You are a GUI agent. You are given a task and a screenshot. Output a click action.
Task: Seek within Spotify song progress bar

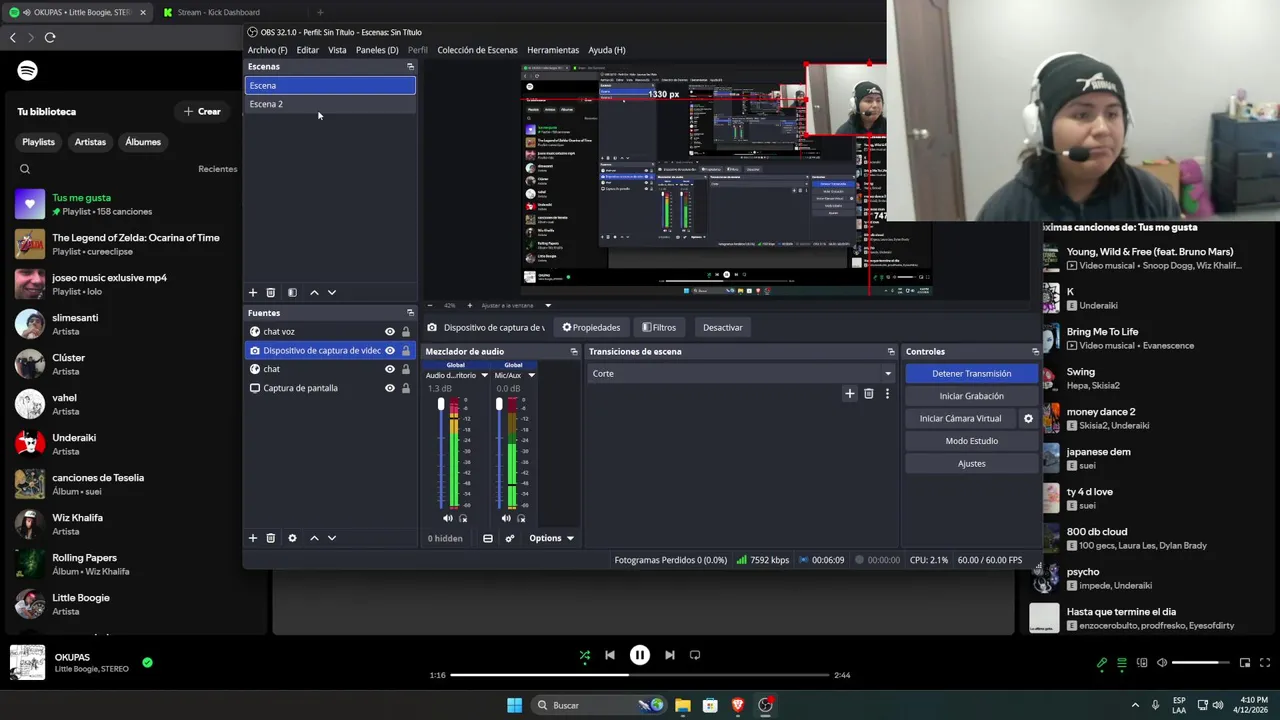click(640, 675)
